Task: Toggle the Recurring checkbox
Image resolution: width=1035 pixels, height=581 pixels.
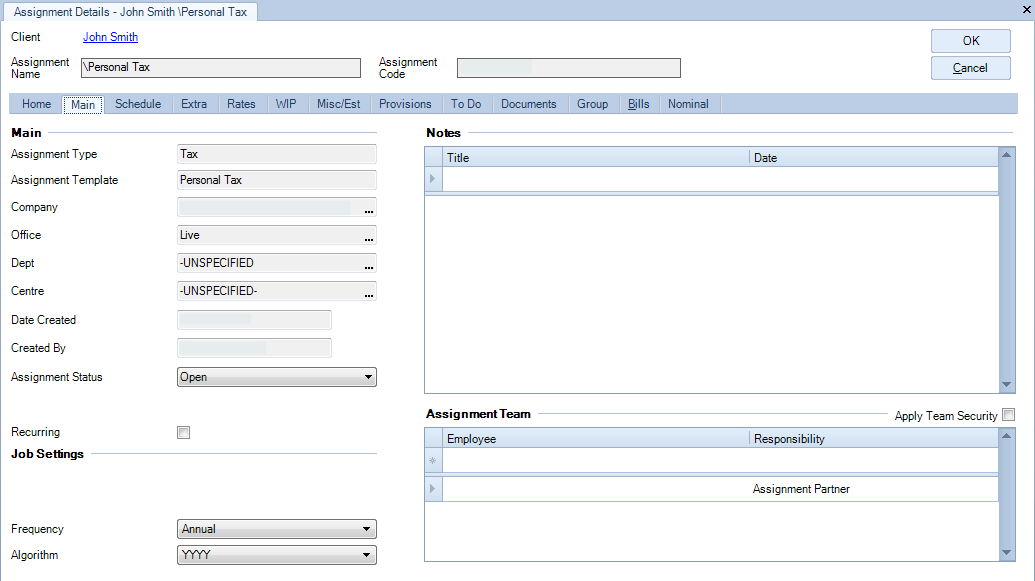Action: point(184,432)
